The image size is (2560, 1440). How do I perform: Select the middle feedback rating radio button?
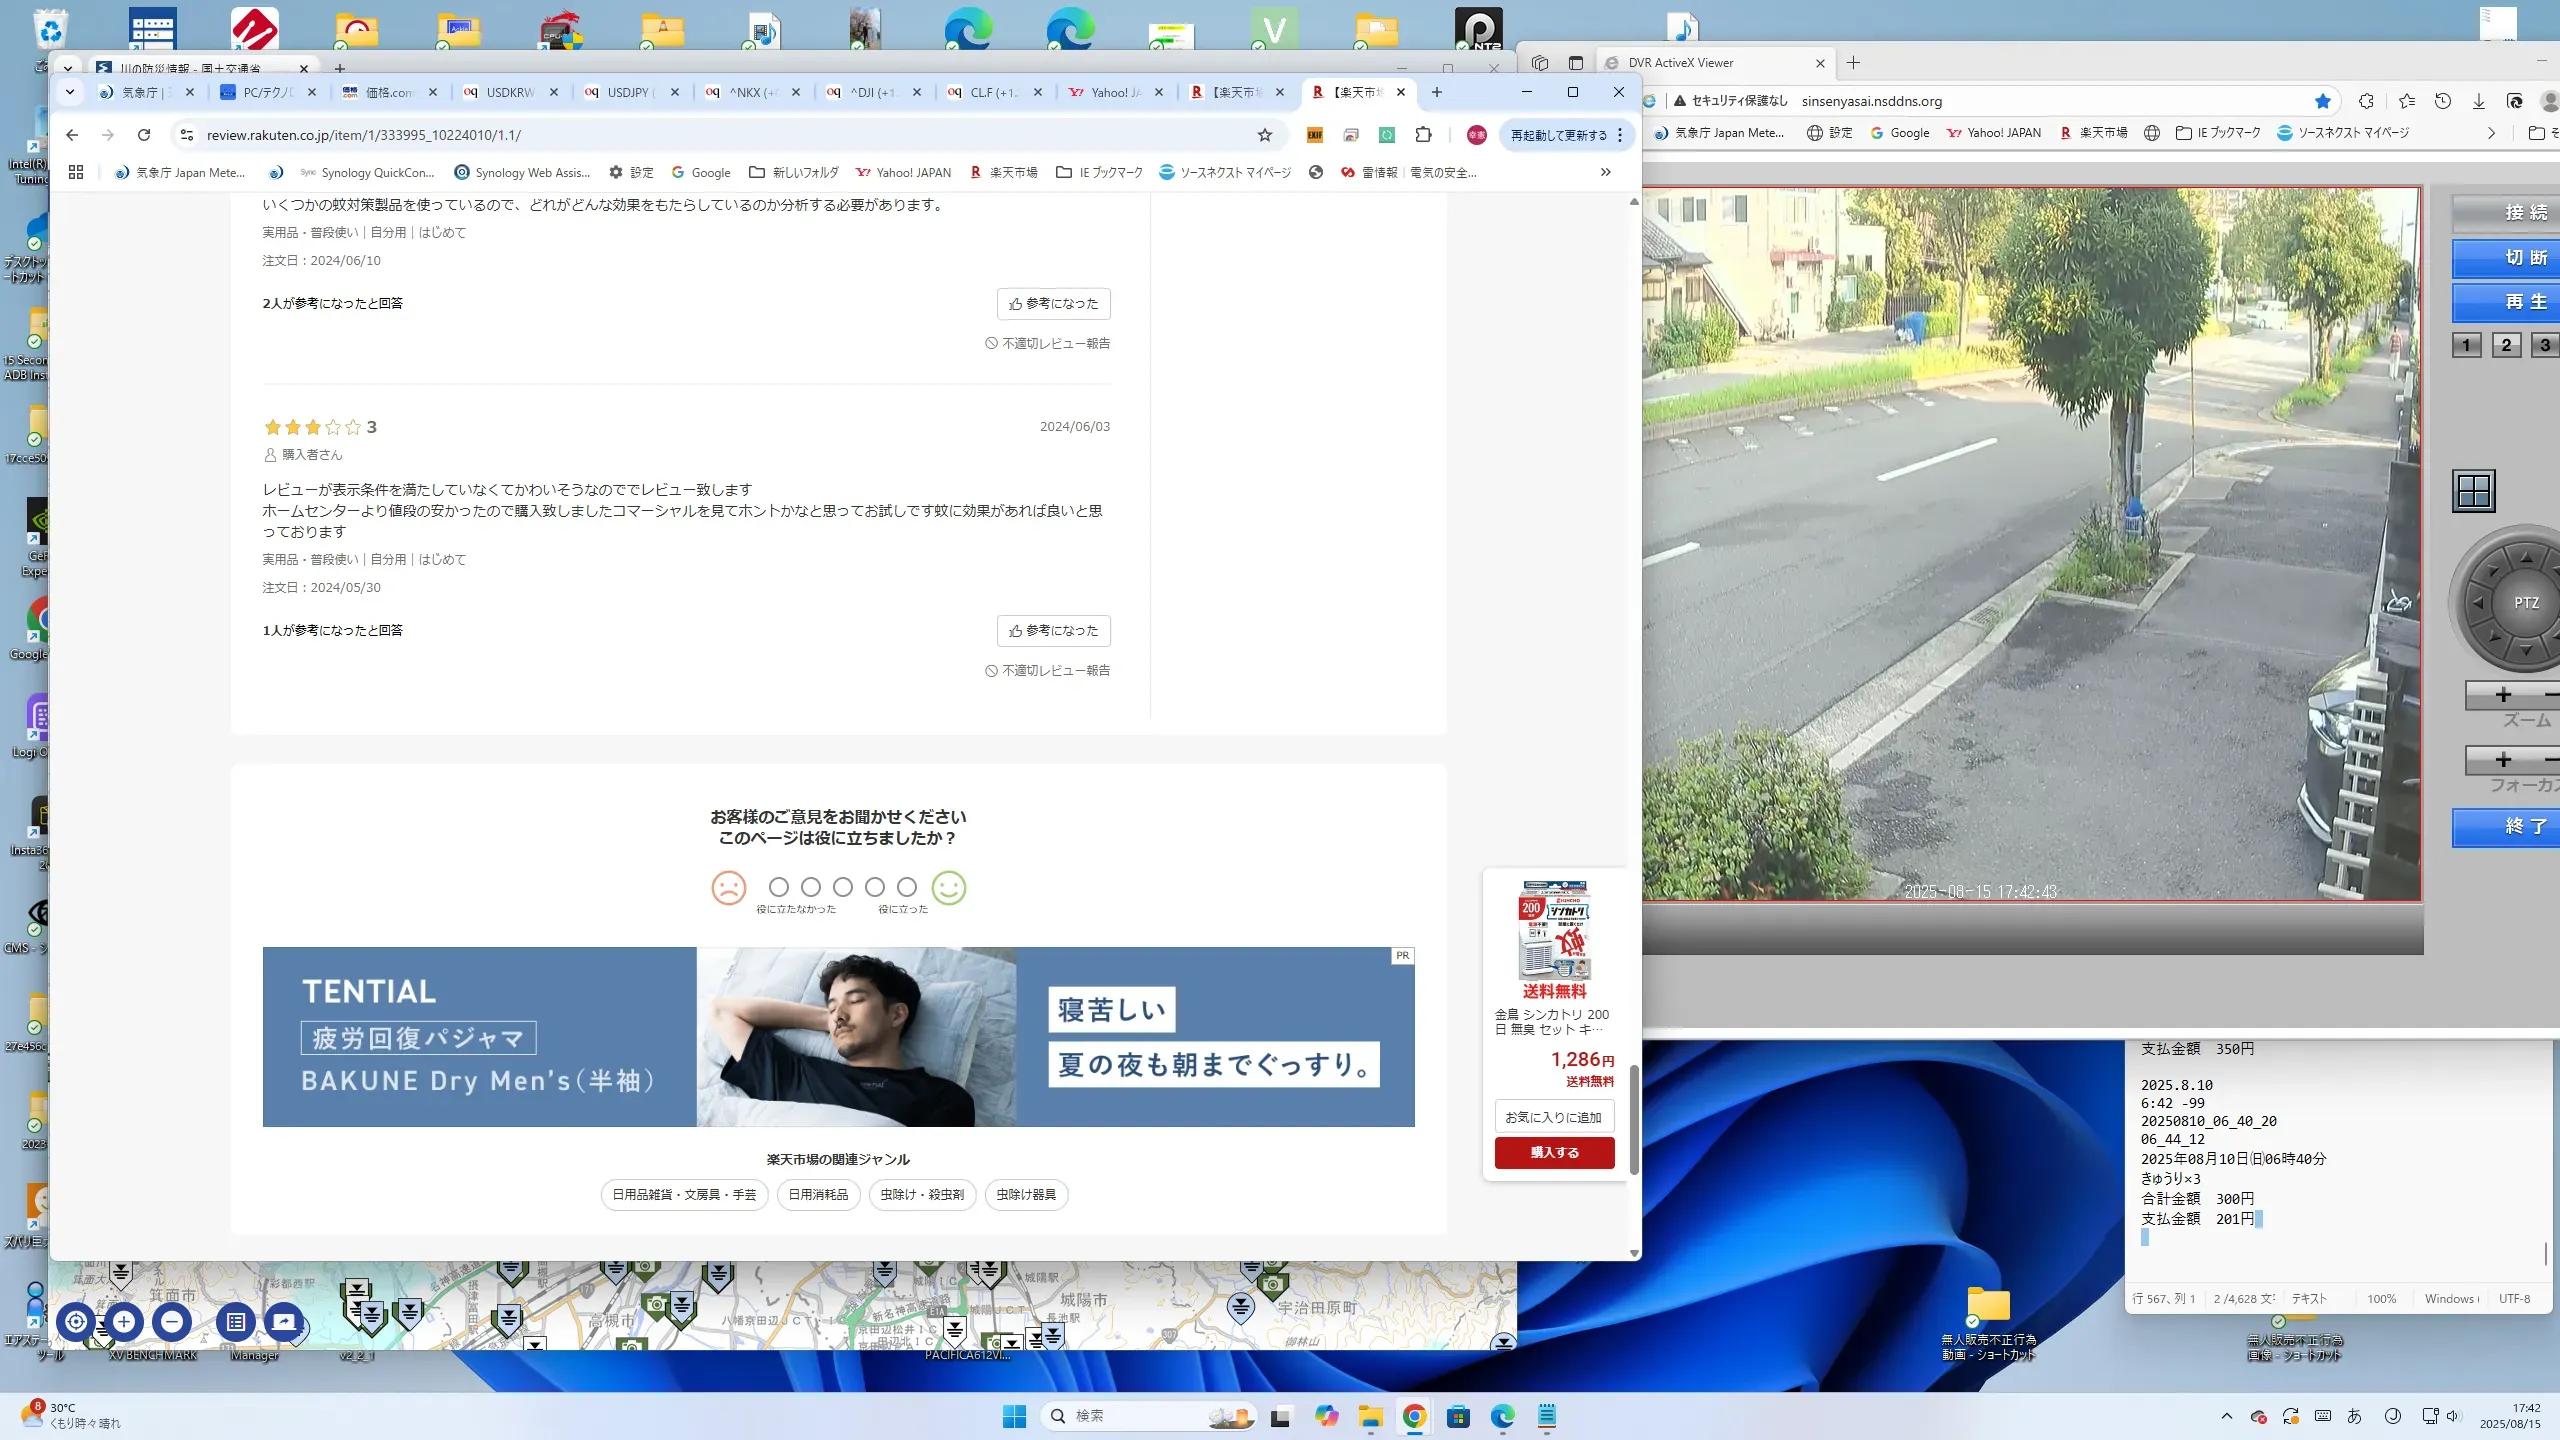point(843,887)
